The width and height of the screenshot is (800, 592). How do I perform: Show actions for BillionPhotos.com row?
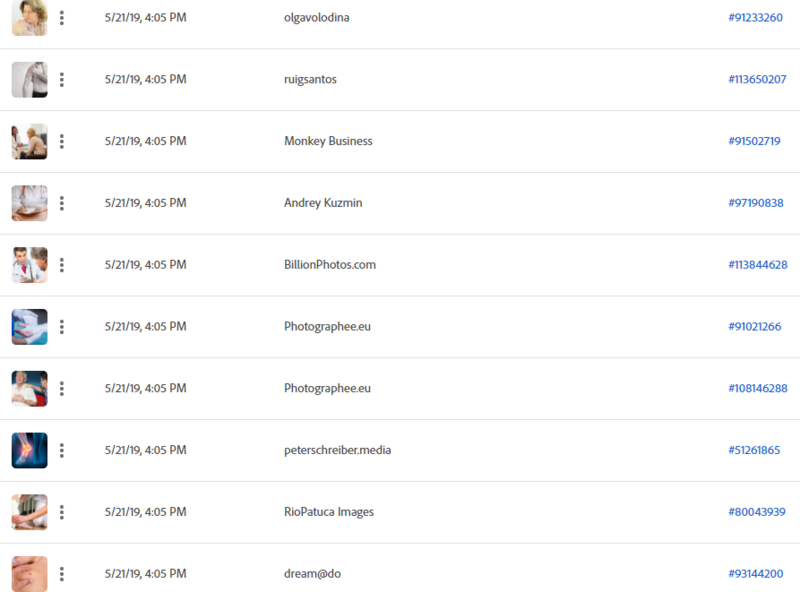(62, 265)
